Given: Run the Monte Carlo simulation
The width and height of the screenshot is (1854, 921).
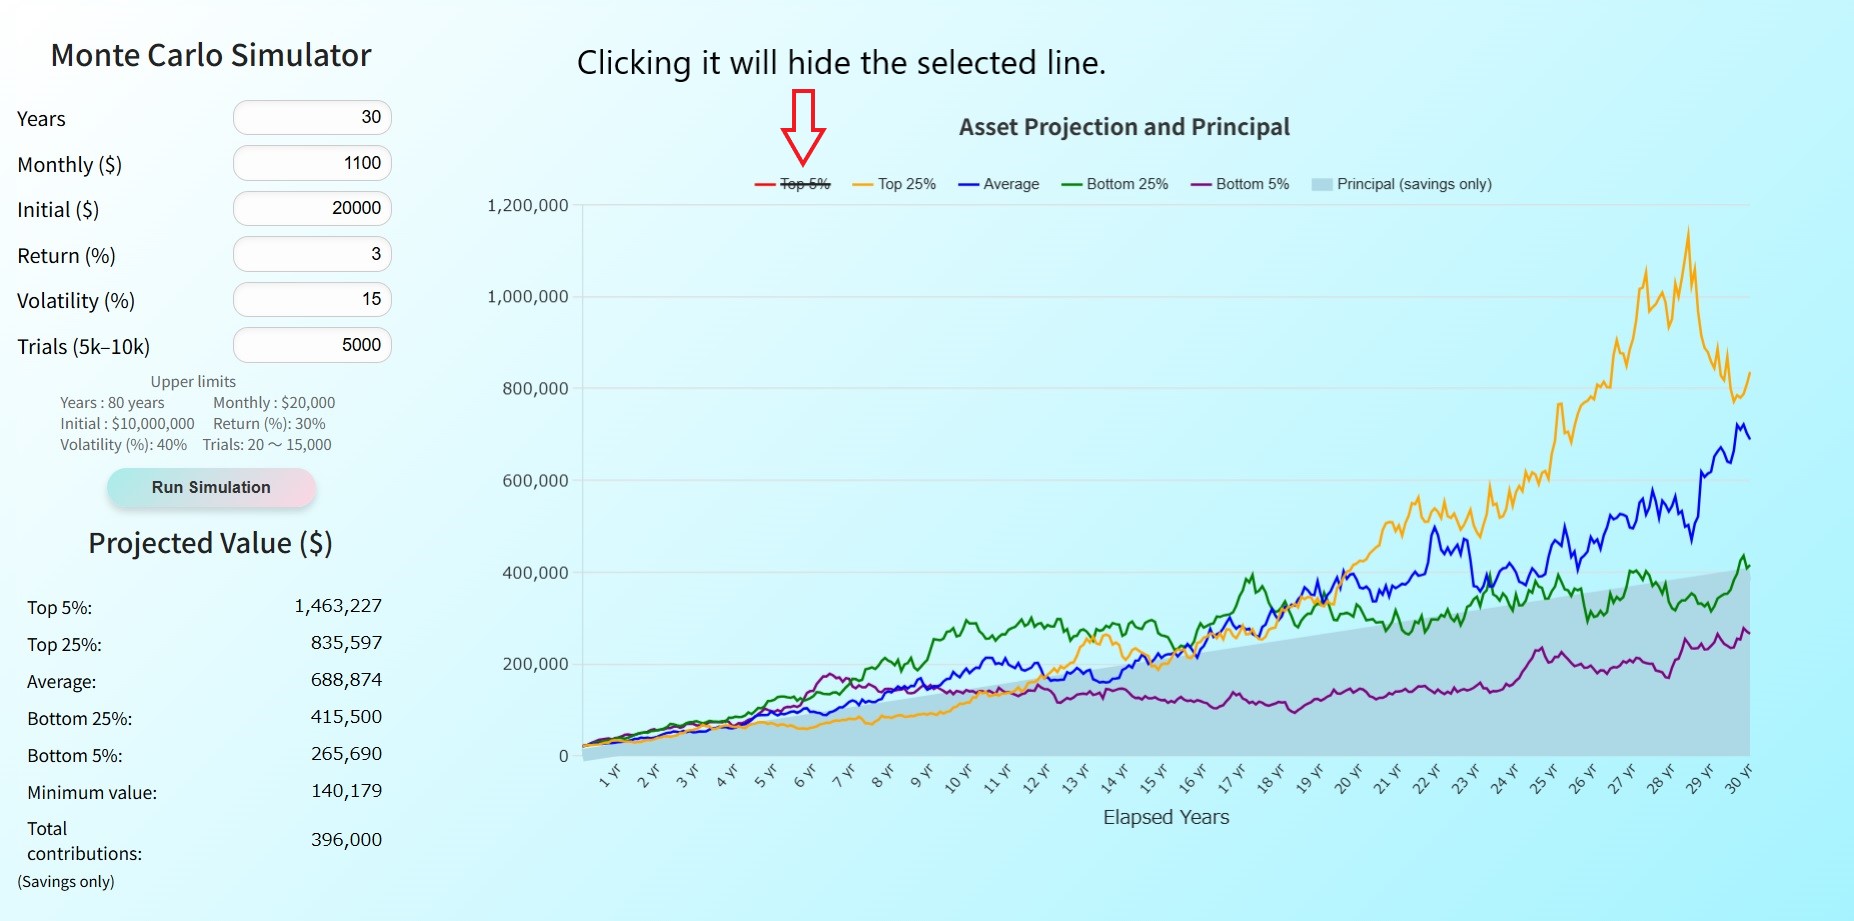Looking at the screenshot, I should click(x=211, y=487).
